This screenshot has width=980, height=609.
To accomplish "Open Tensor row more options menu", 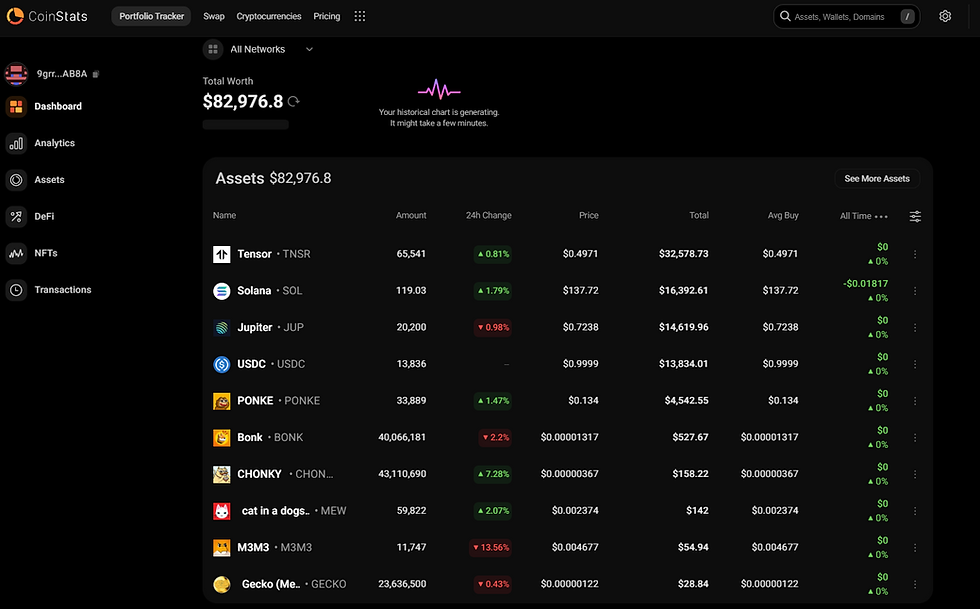I will [915, 254].
